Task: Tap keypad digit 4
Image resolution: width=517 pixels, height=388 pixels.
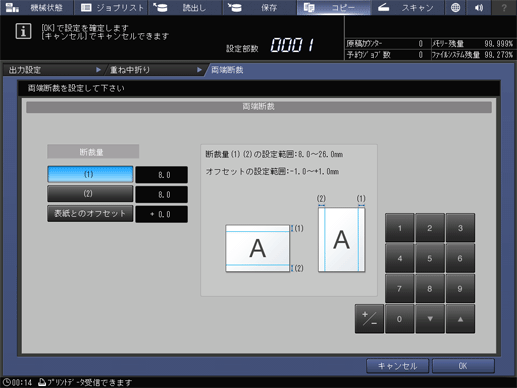Action: 400,258
